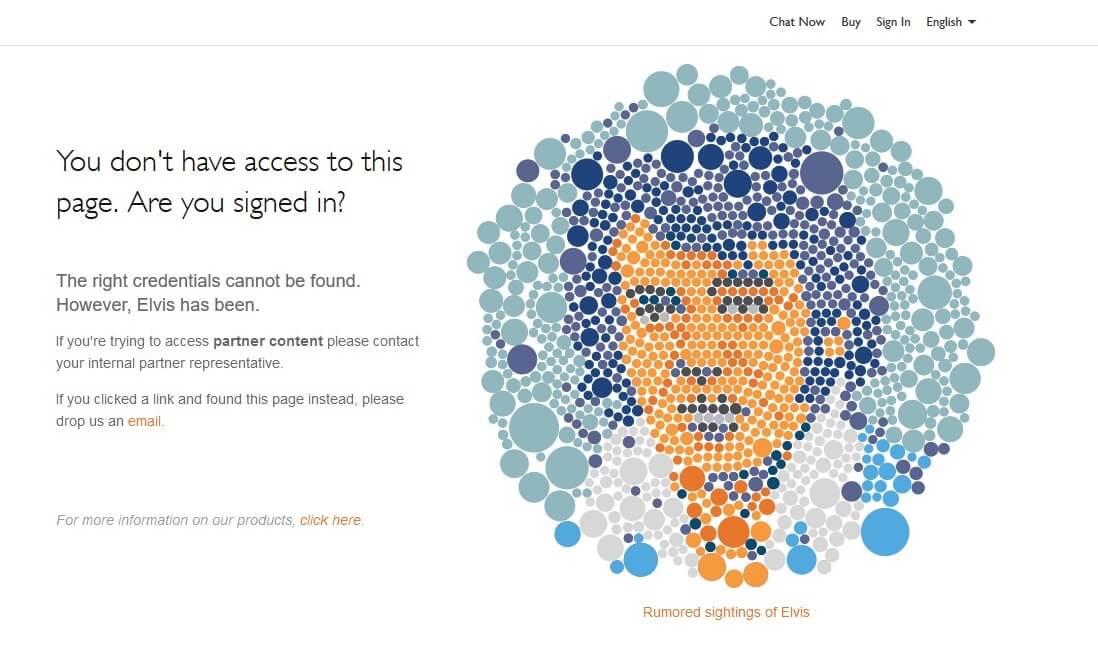Open the Chat Now link

797,22
